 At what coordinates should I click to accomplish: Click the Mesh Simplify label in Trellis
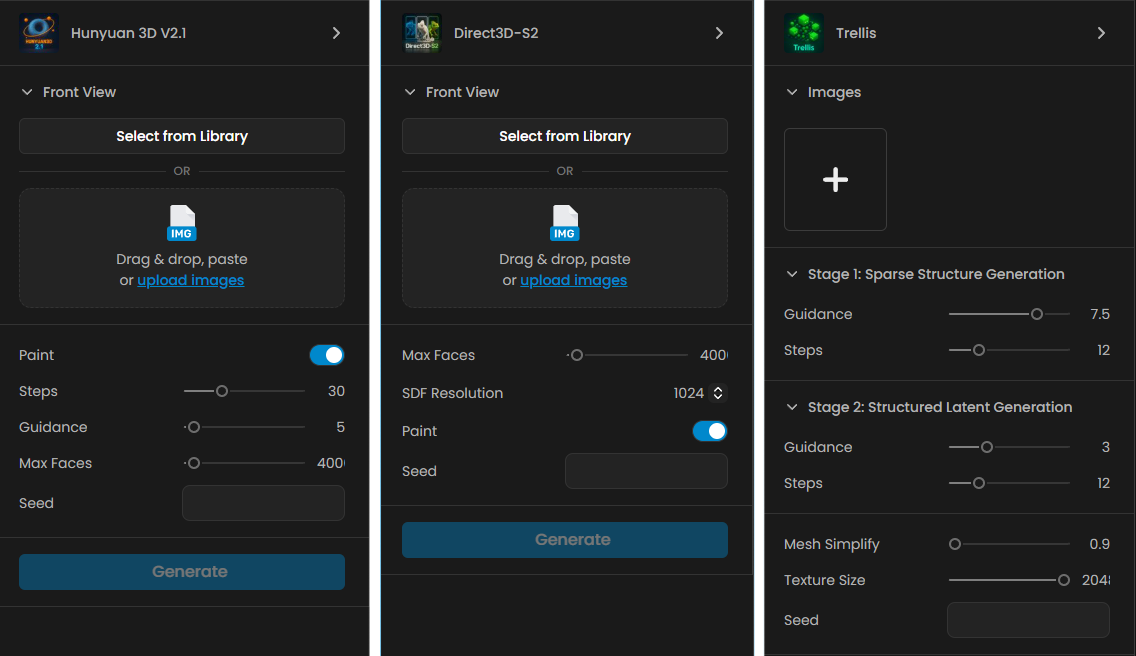[x=832, y=544]
